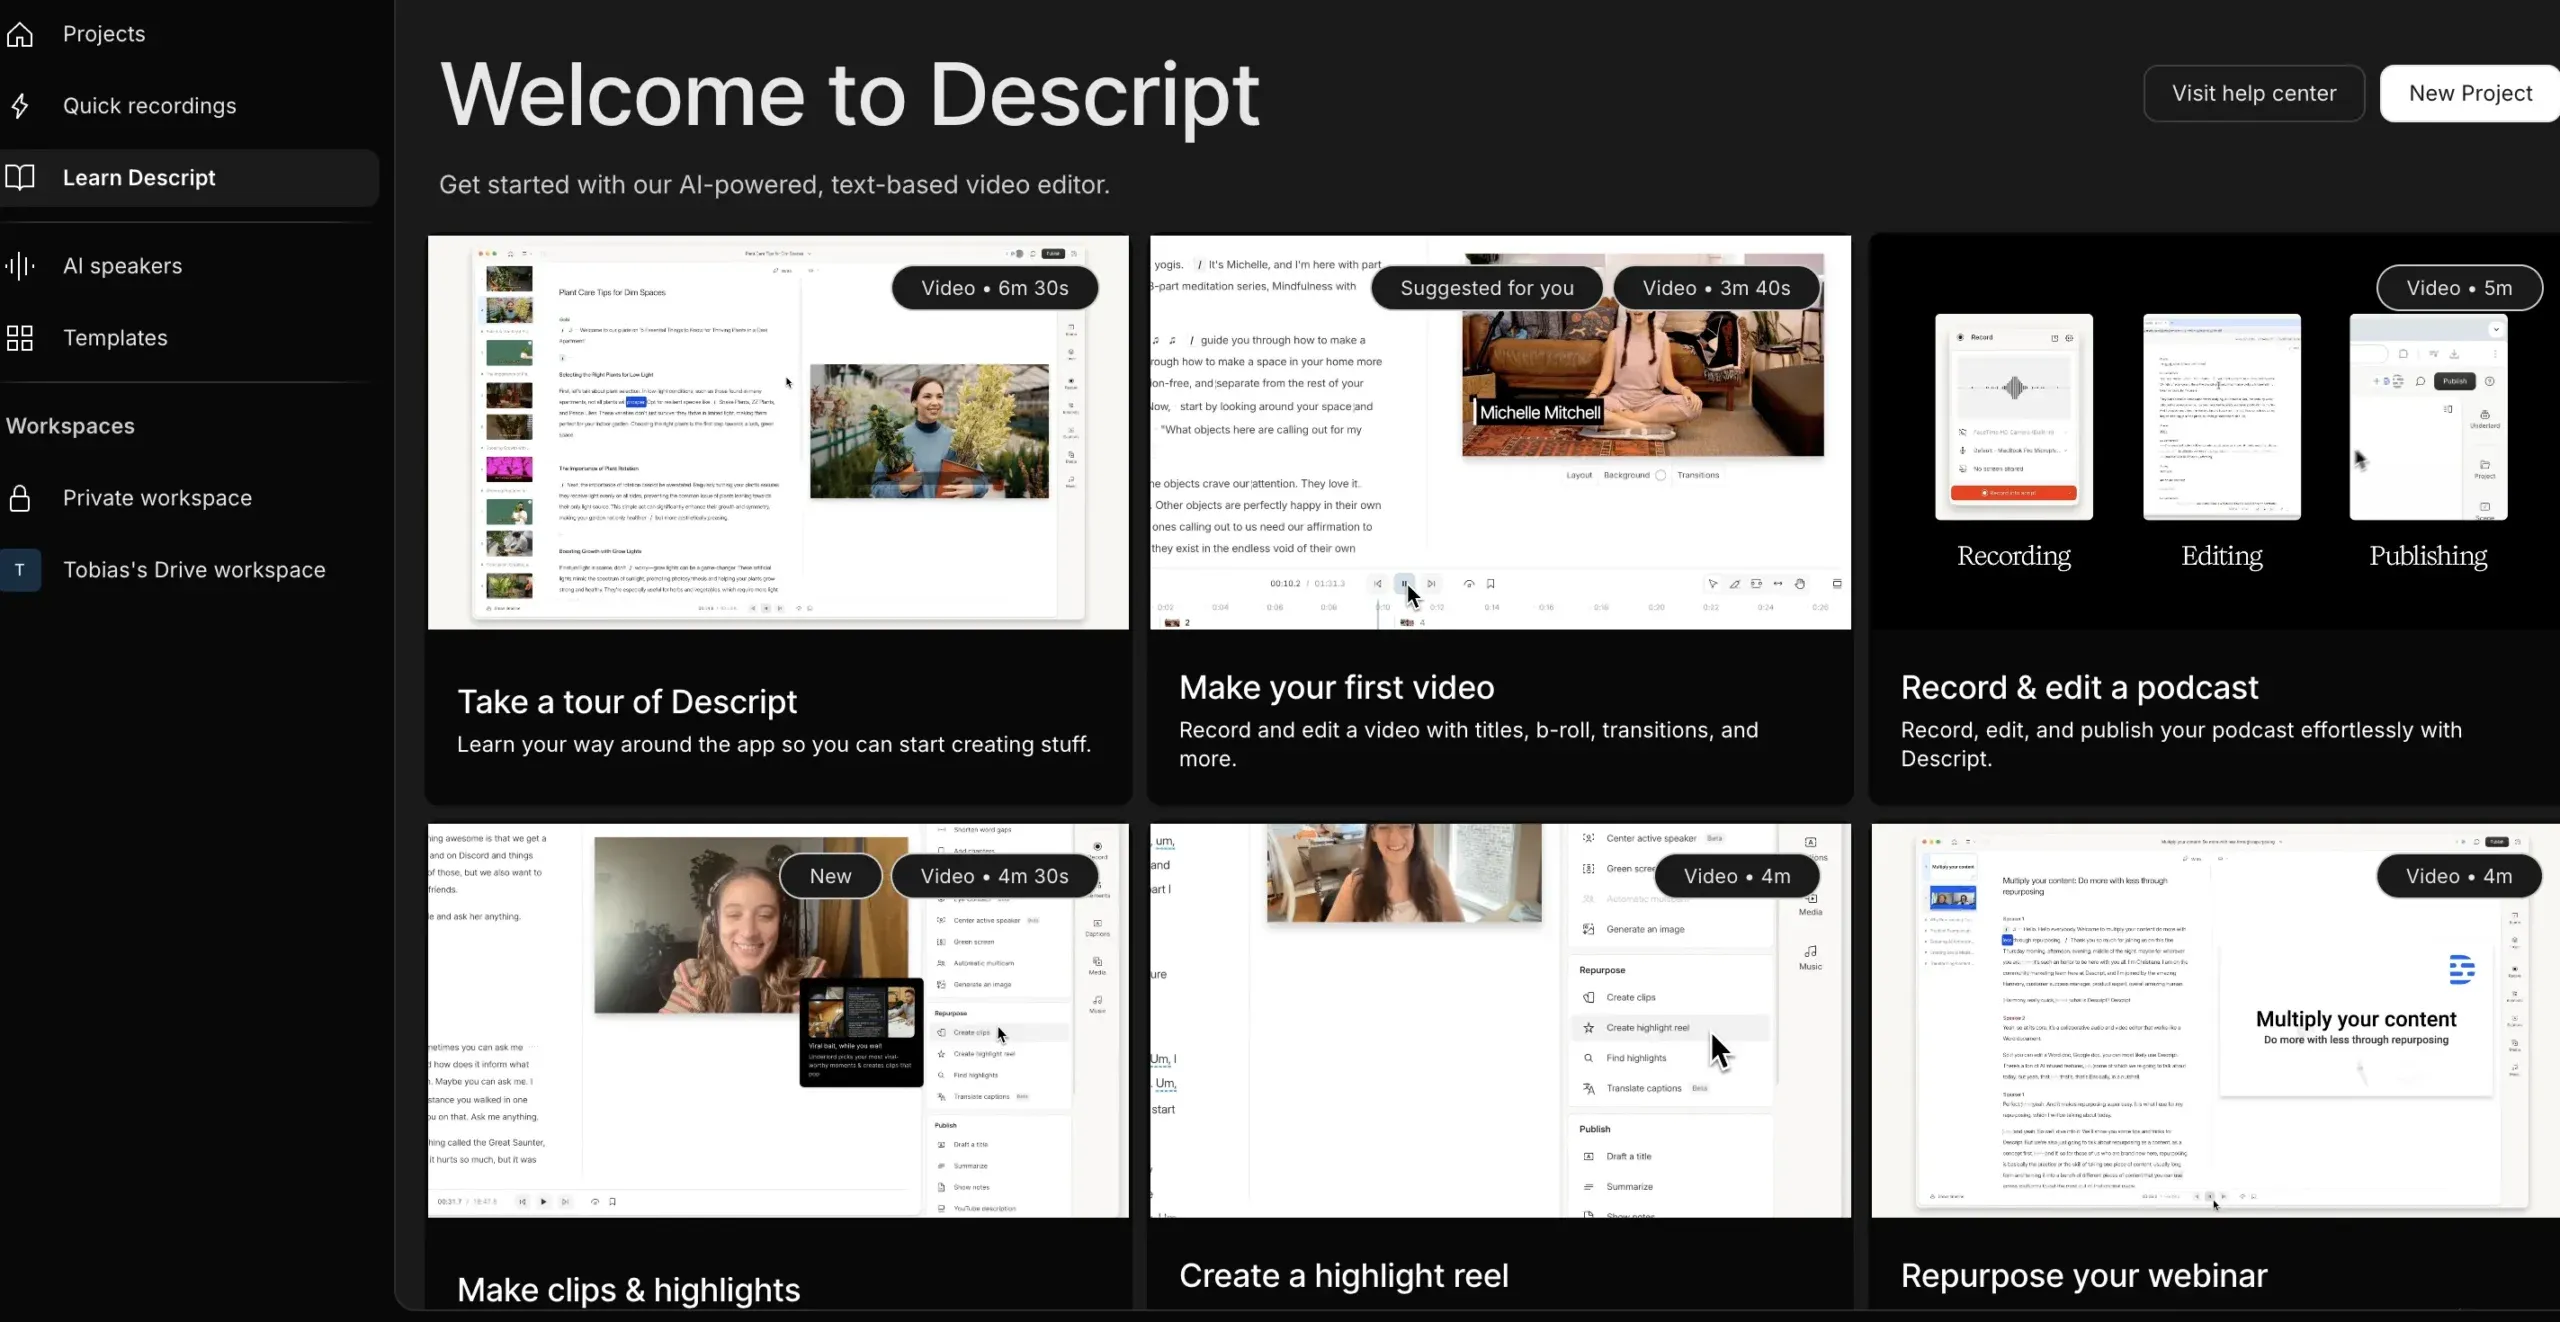Viewport: 2560px width, 1322px height.
Task: Open Repurpose your webinar thumbnail
Action: tap(2215, 1020)
